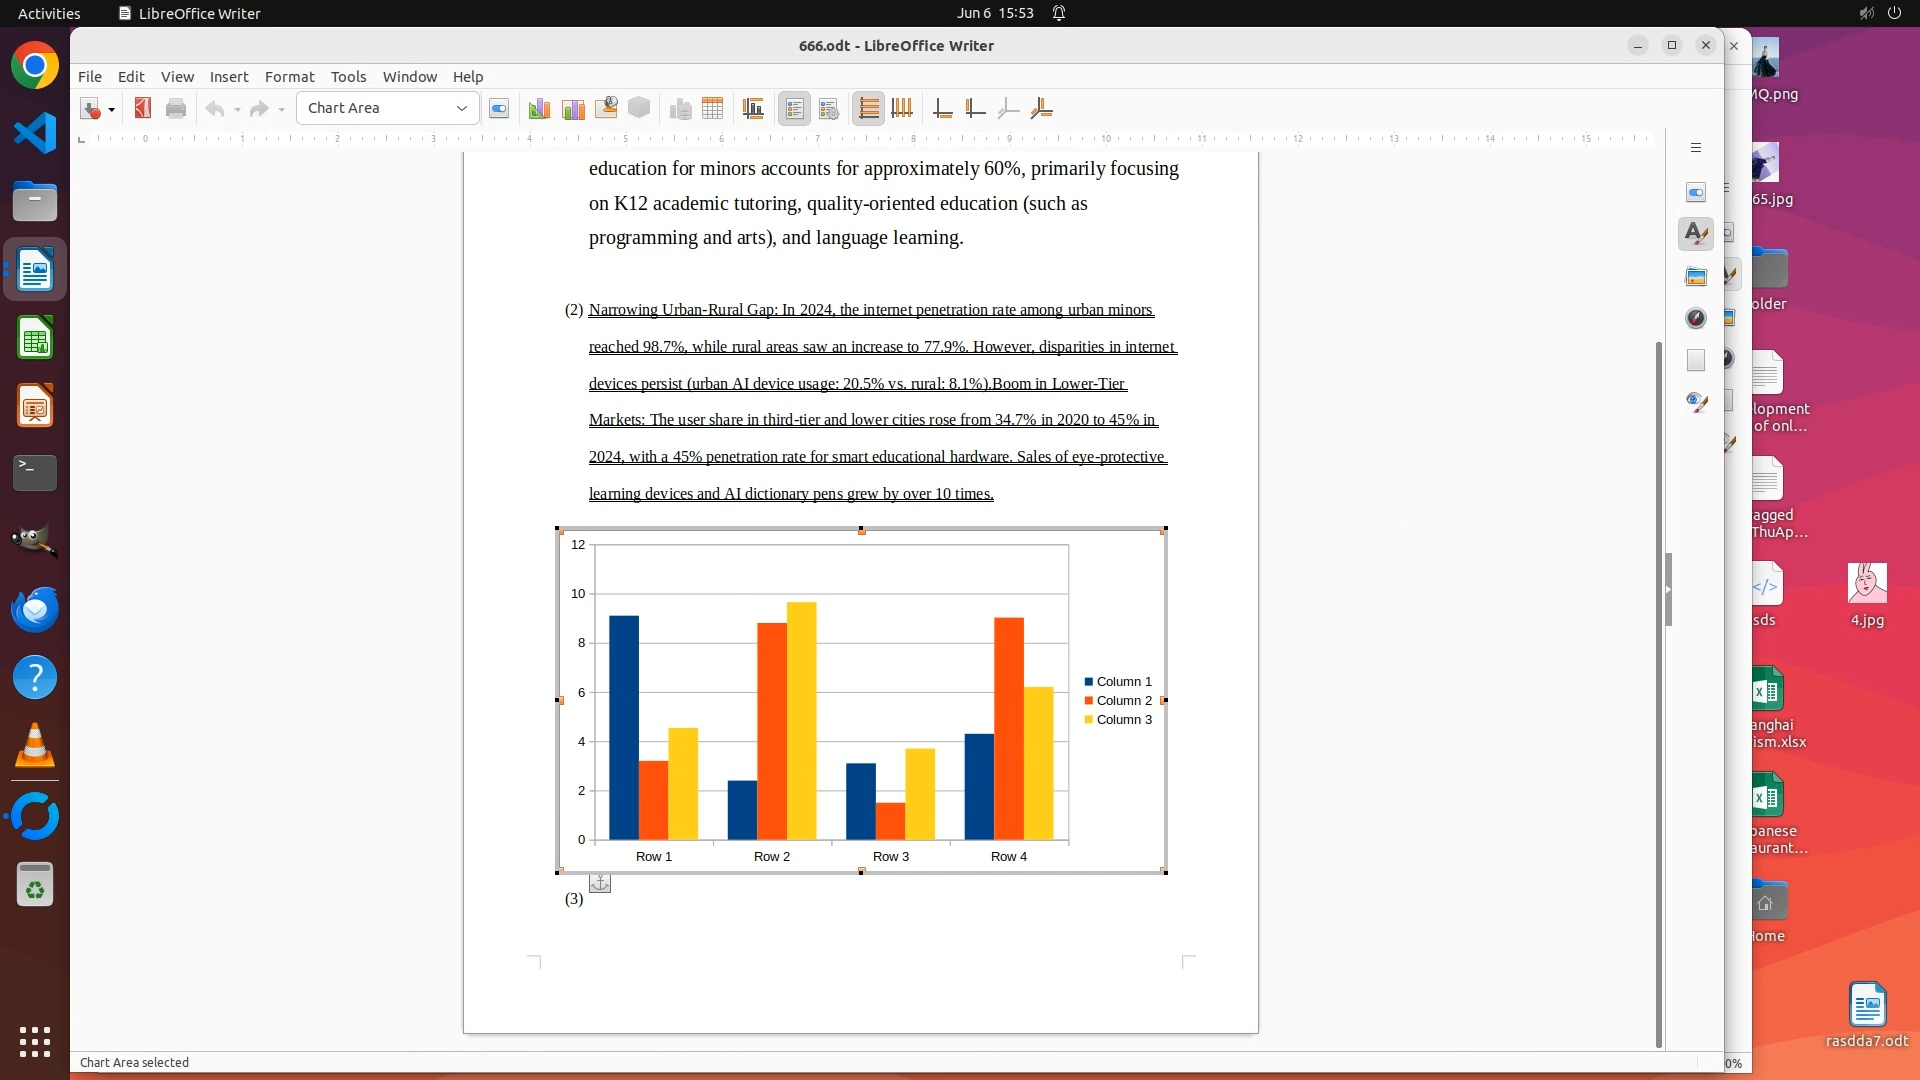Click the blue Row 1 chart bar
The width and height of the screenshot is (1920, 1080).
pyautogui.click(x=623, y=727)
